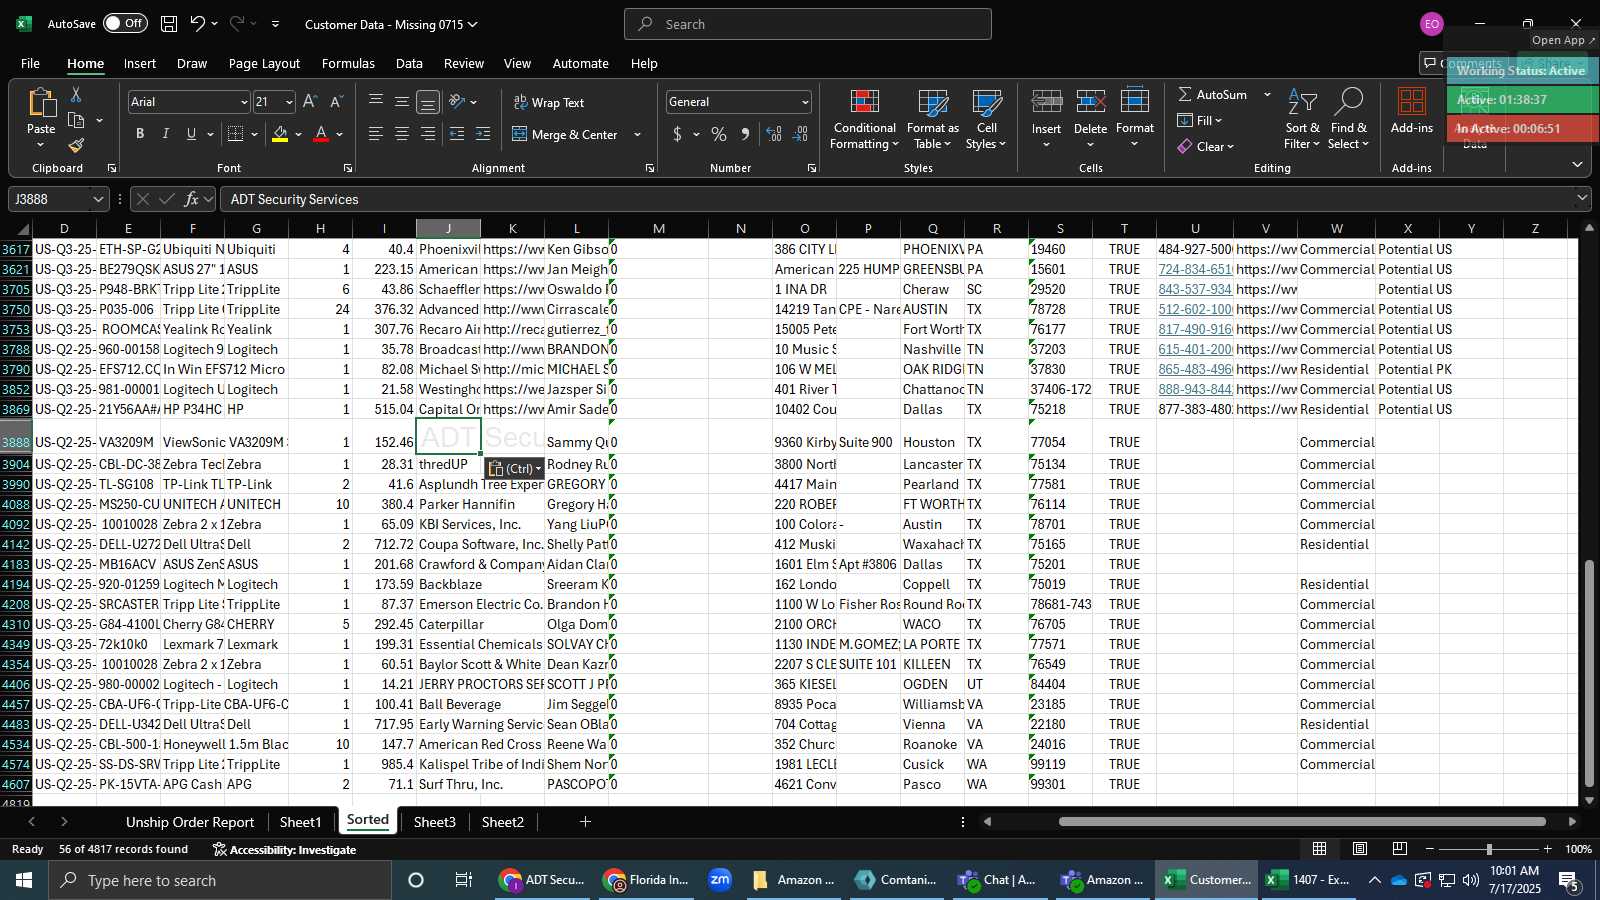This screenshot has height=900, width=1600.
Task: Switch to Page Layout view in status bar
Action: click(x=1360, y=849)
